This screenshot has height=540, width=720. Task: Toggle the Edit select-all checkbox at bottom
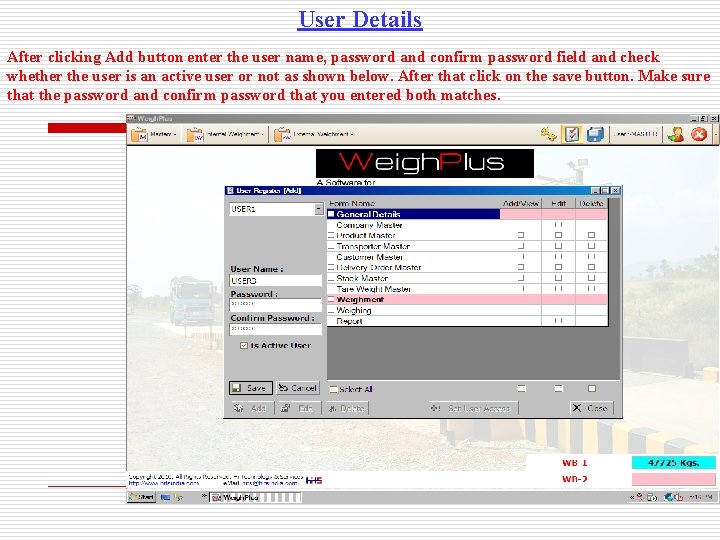point(558,388)
